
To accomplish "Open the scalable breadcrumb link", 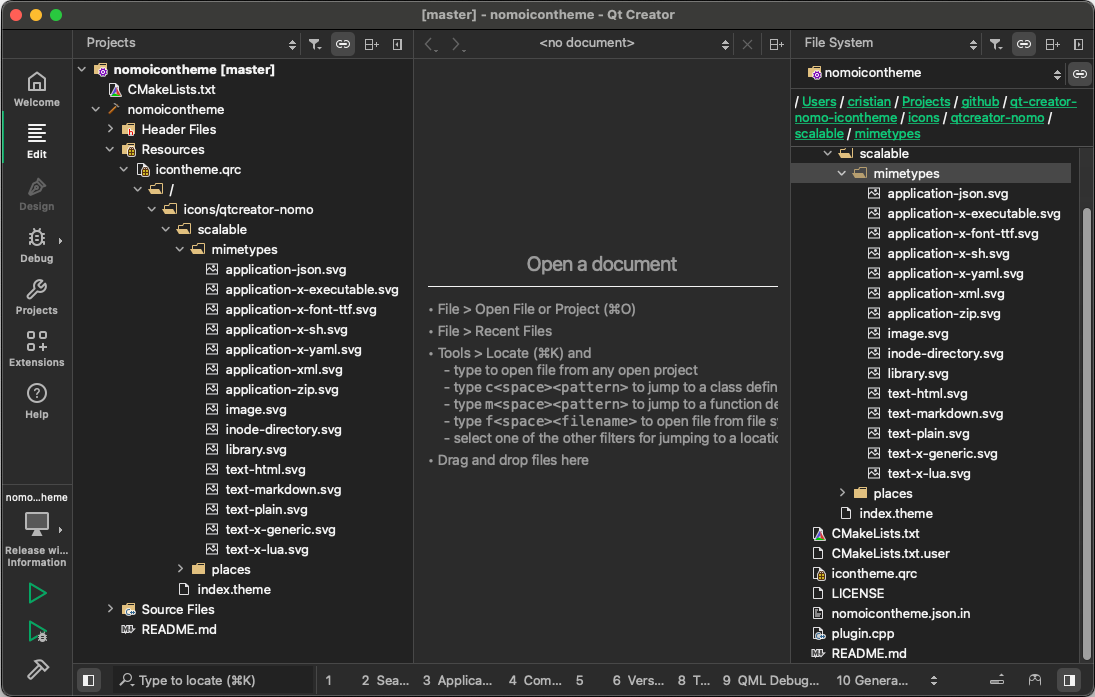I will pos(819,133).
